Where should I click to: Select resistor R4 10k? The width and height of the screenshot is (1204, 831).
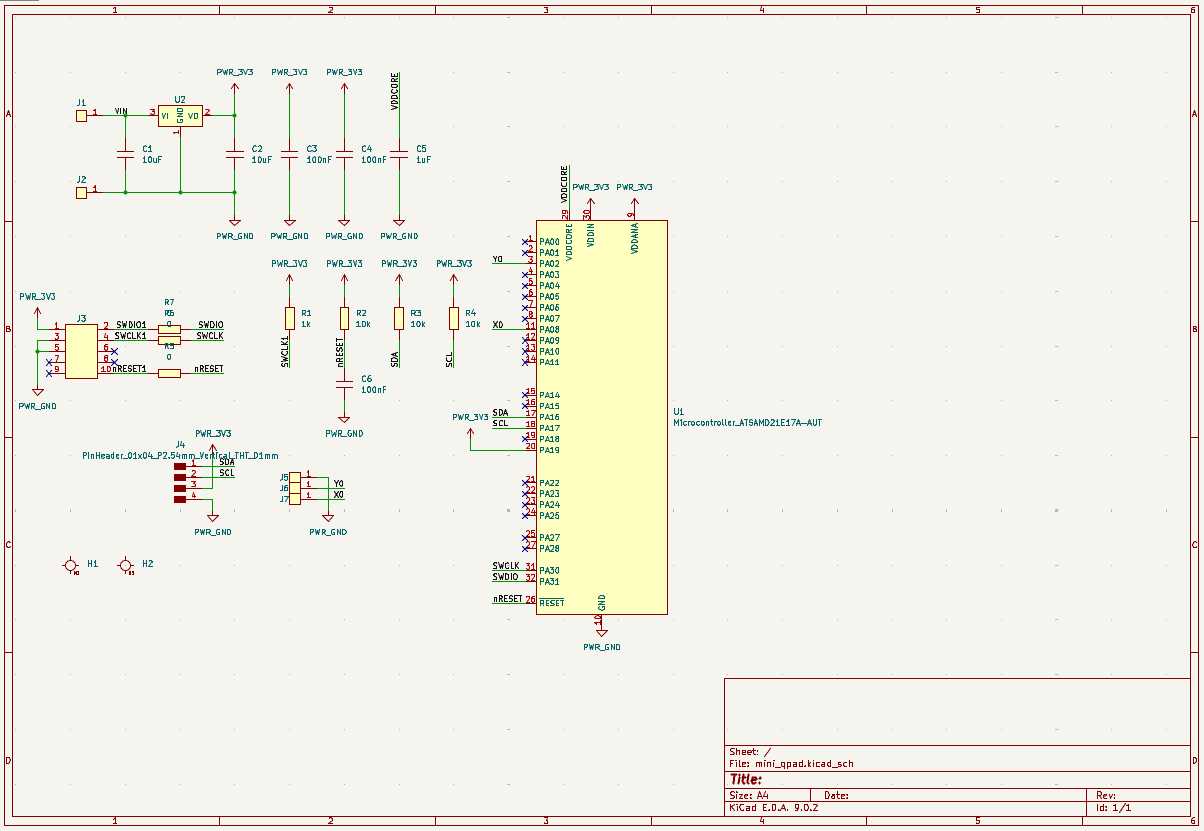(455, 318)
